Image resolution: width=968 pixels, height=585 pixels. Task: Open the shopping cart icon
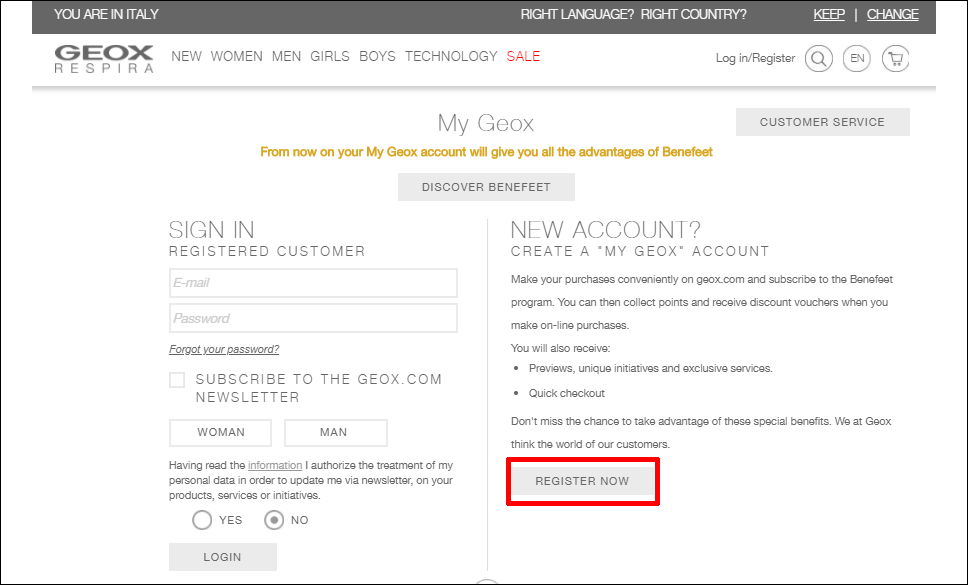click(895, 59)
